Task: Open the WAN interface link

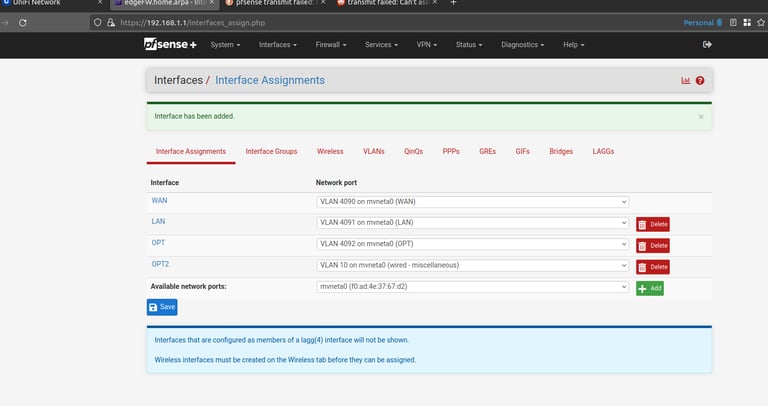Action: pyautogui.click(x=159, y=201)
